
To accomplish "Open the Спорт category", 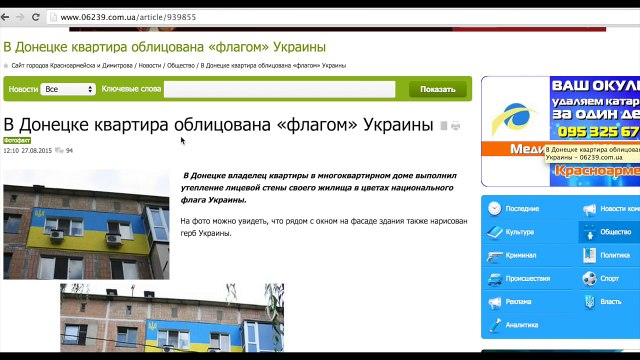I will pos(609,278).
